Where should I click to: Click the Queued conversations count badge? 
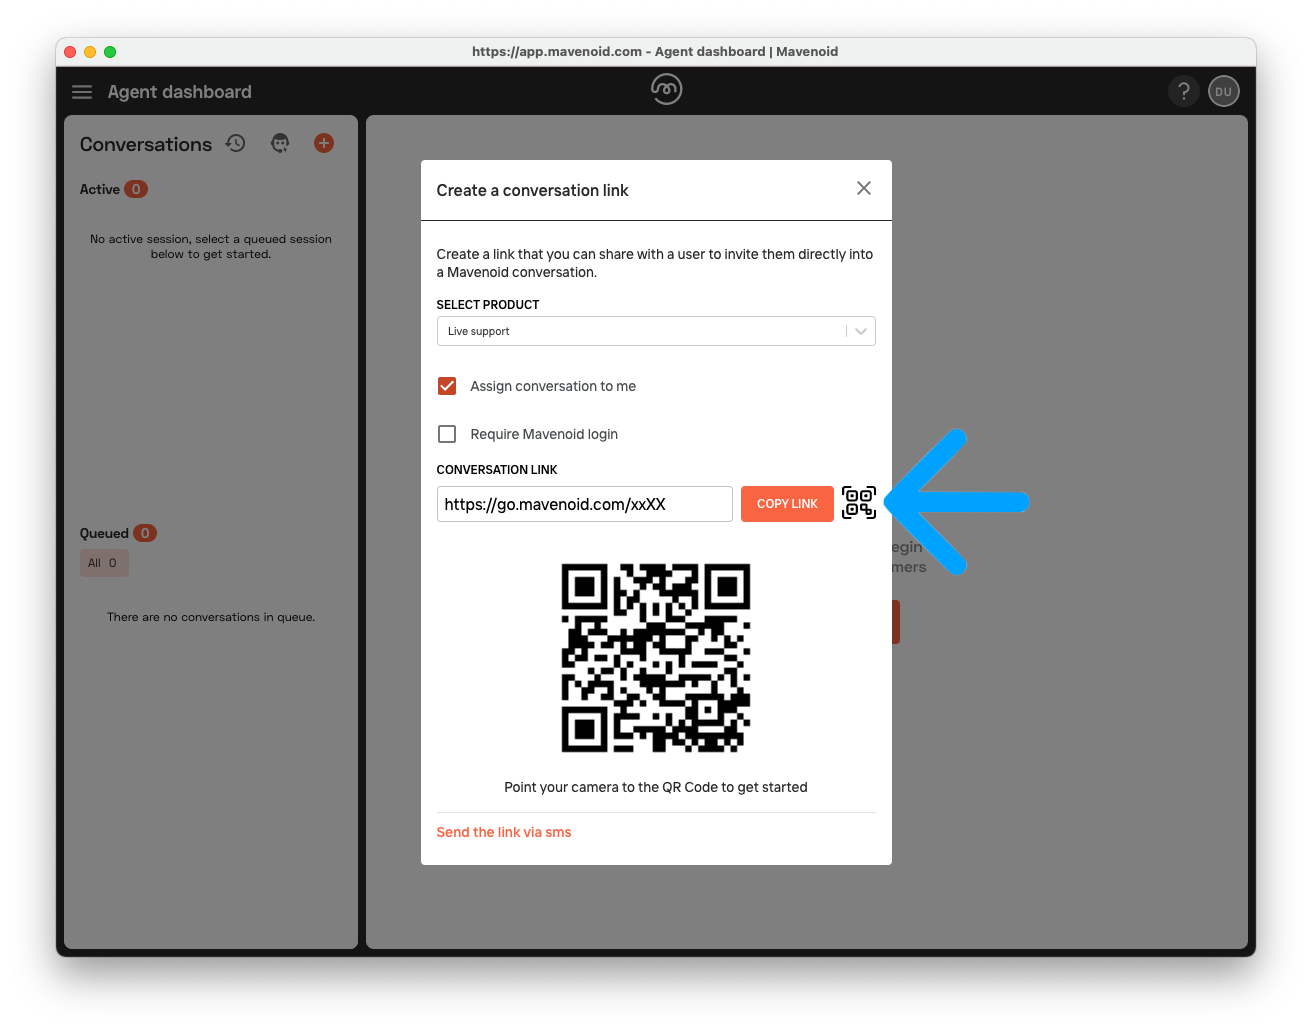[145, 533]
